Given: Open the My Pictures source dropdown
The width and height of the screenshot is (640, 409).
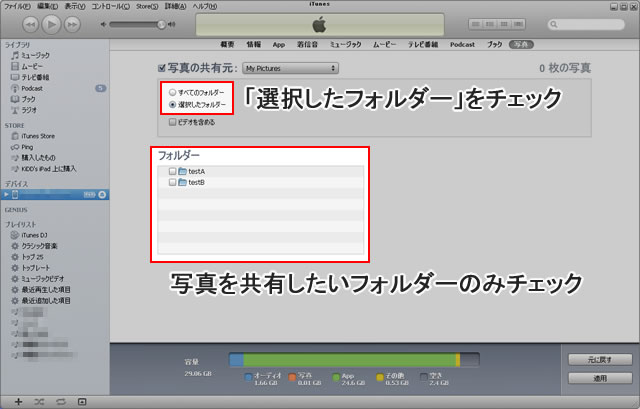Looking at the screenshot, I should point(290,68).
